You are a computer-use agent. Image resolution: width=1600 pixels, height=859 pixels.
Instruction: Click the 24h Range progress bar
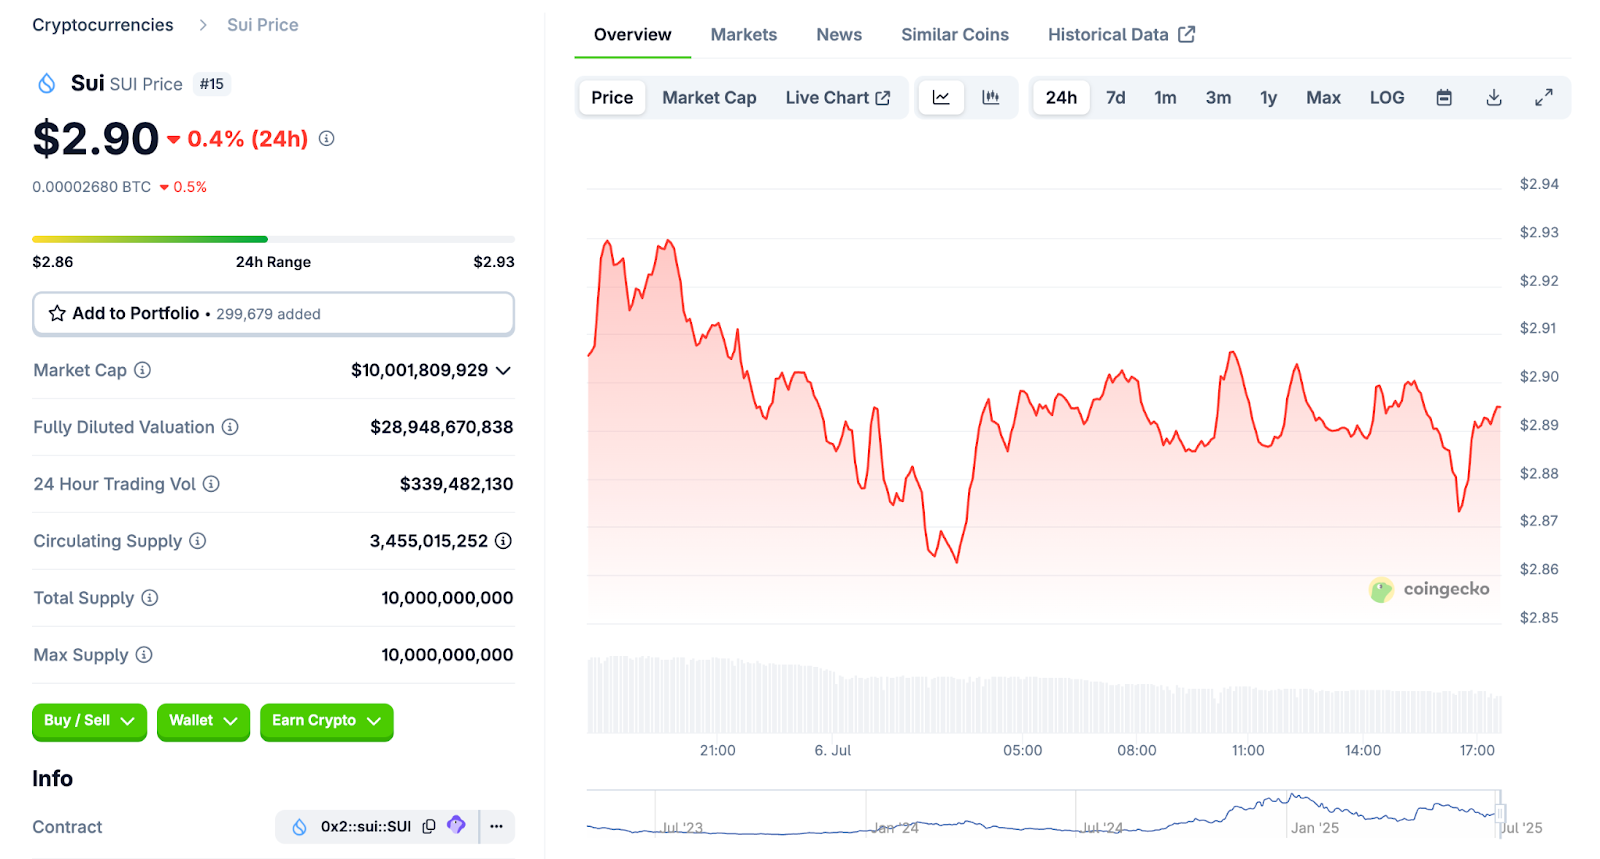pyautogui.click(x=273, y=239)
